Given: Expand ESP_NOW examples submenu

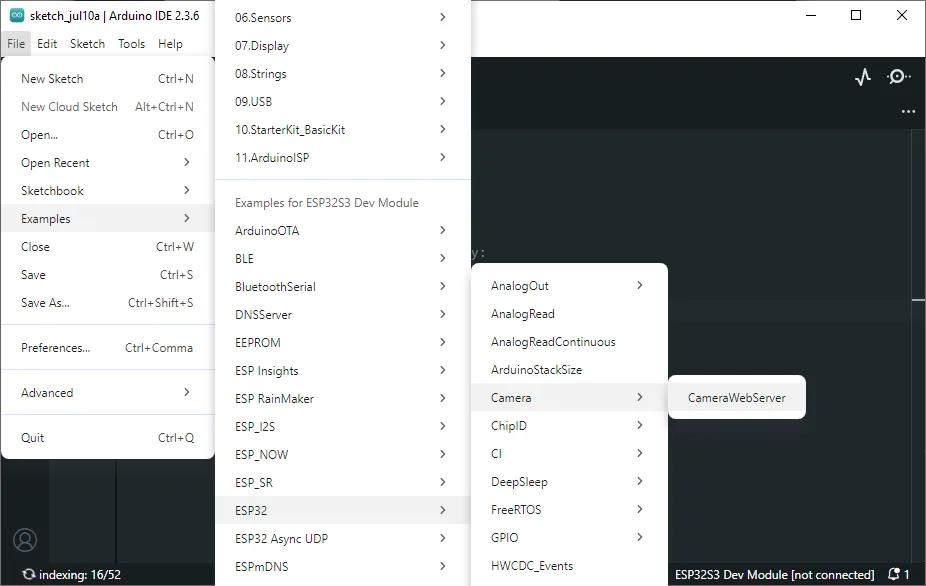Looking at the screenshot, I should tap(343, 455).
